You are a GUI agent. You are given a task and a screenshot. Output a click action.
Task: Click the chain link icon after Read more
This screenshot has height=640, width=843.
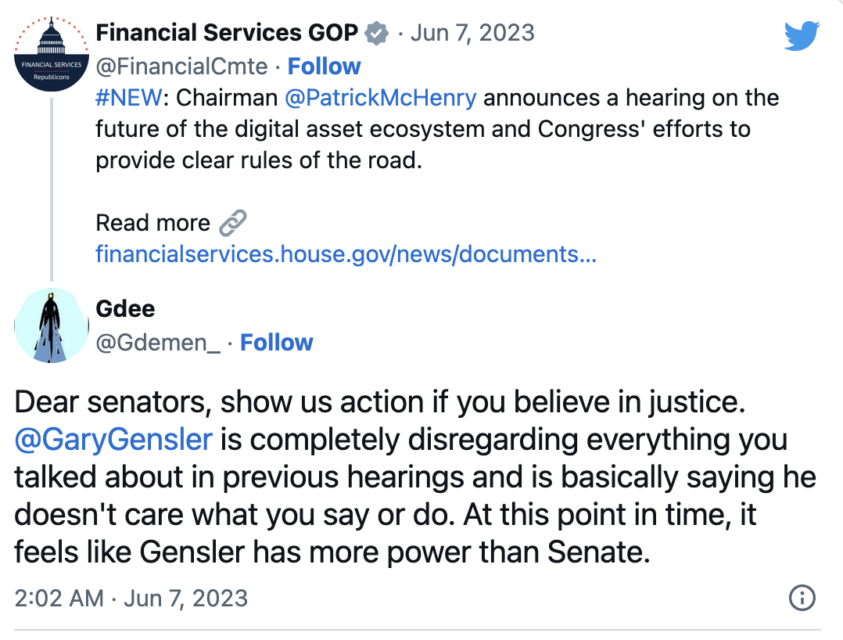click(233, 223)
